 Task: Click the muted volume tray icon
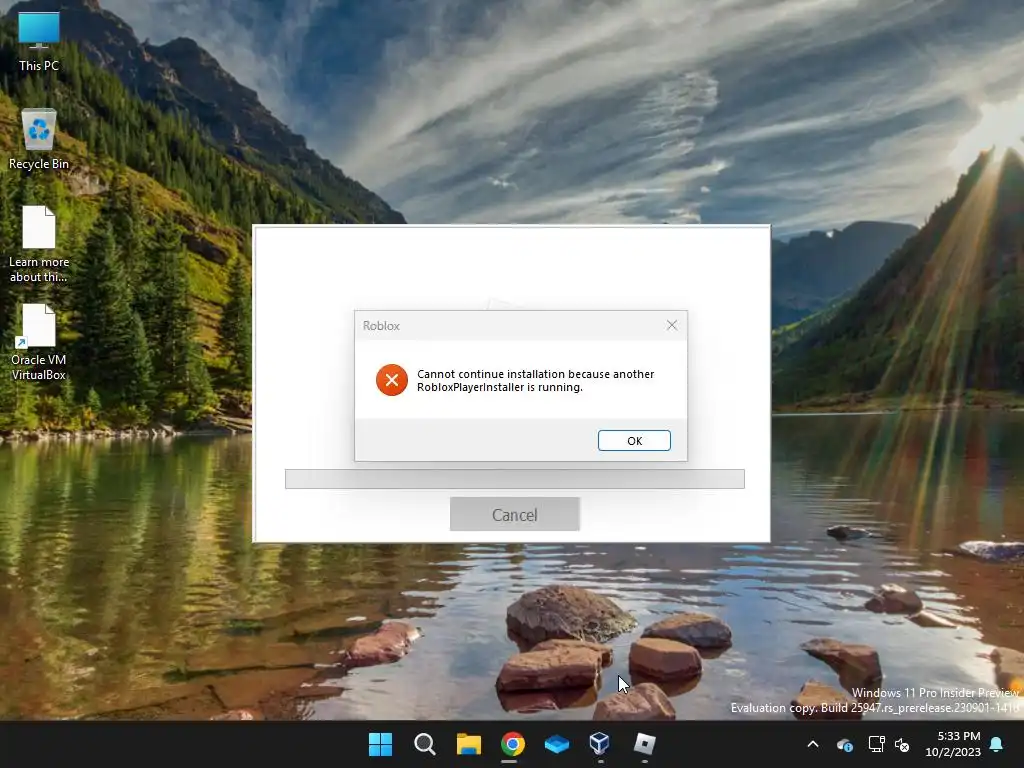pos(903,744)
